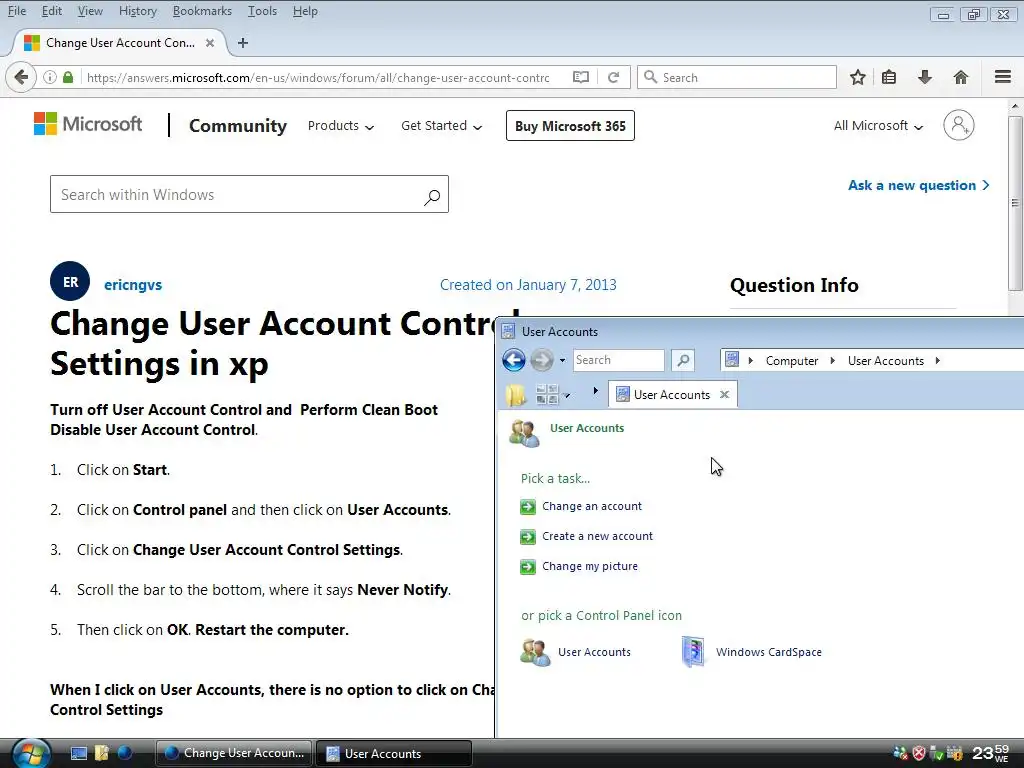Click the browser back arrow button
The image size is (1024, 768).
coord(21,77)
